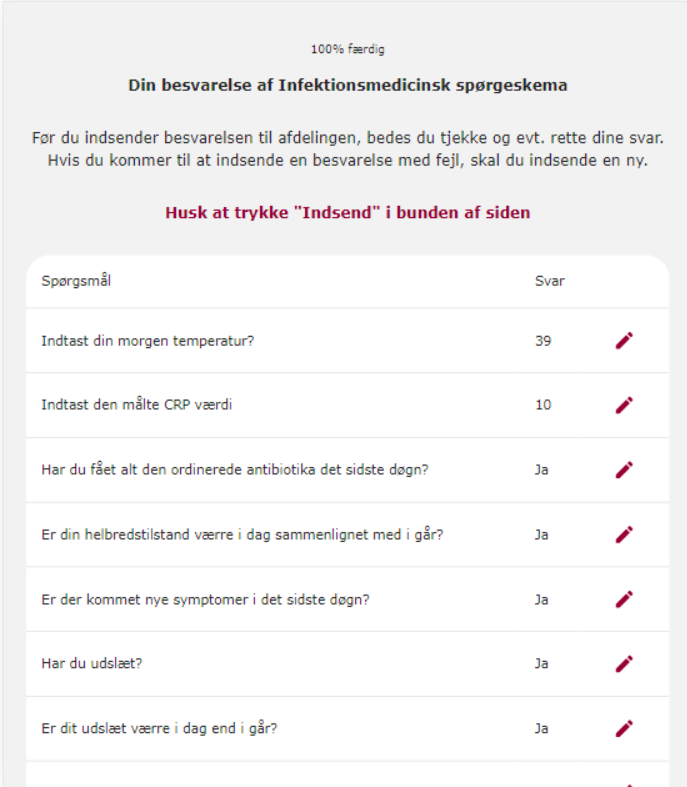Click pencil icon beside 'Har du udslæt?'
Image resolution: width=687 pixels, height=787 pixels.
tap(624, 663)
